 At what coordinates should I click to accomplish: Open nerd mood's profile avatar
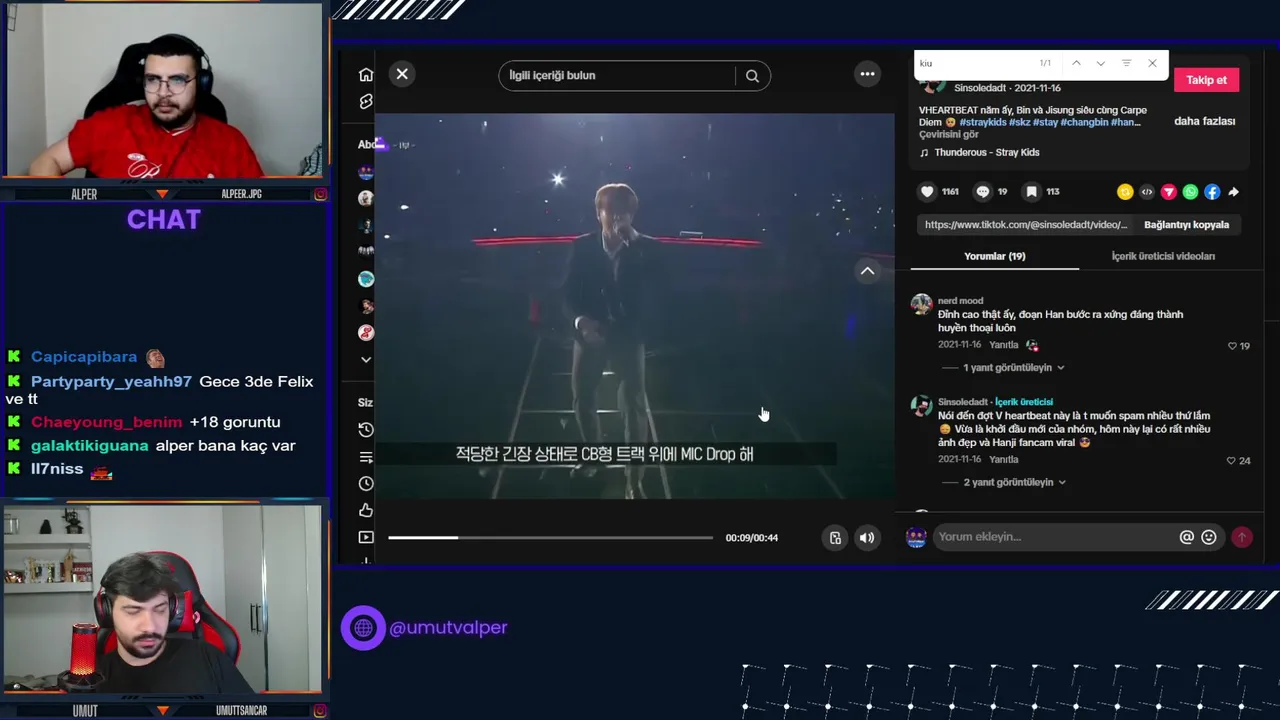click(922, 304)
